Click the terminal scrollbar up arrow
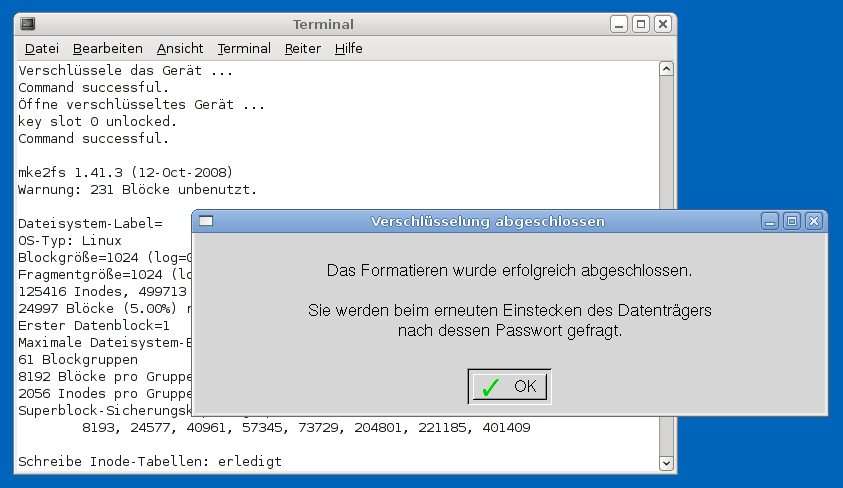This screenshot has width=843, height=488. pos(666,69)
